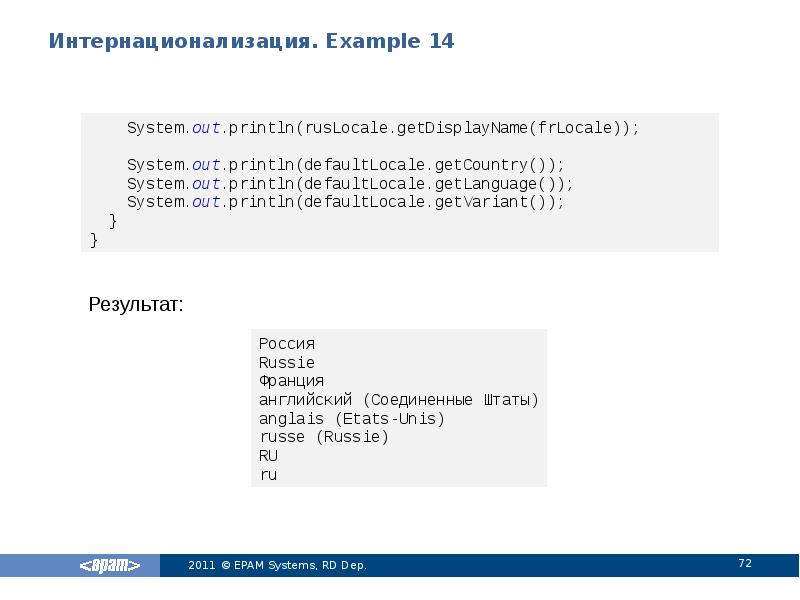The width and height of the screenshot is (800, 600).
Task: Click the getLanguage println statement
Action: click(x=350, y=183)
